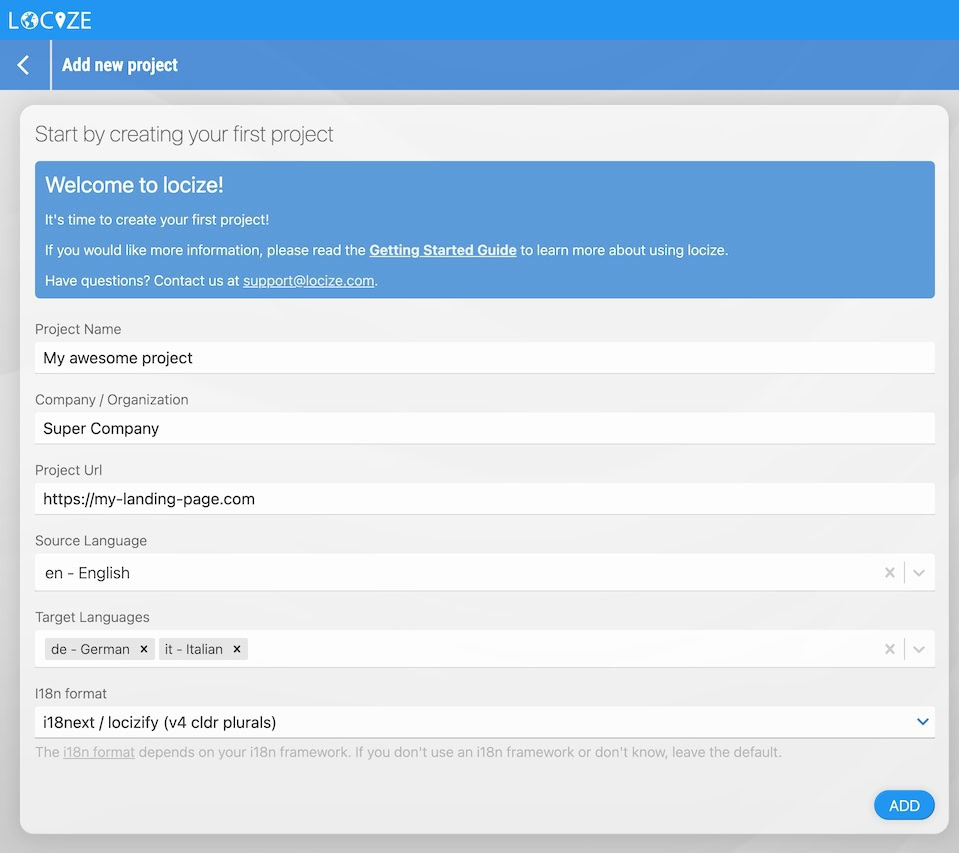Clear all Target Languages

click(x=889, y=649)
